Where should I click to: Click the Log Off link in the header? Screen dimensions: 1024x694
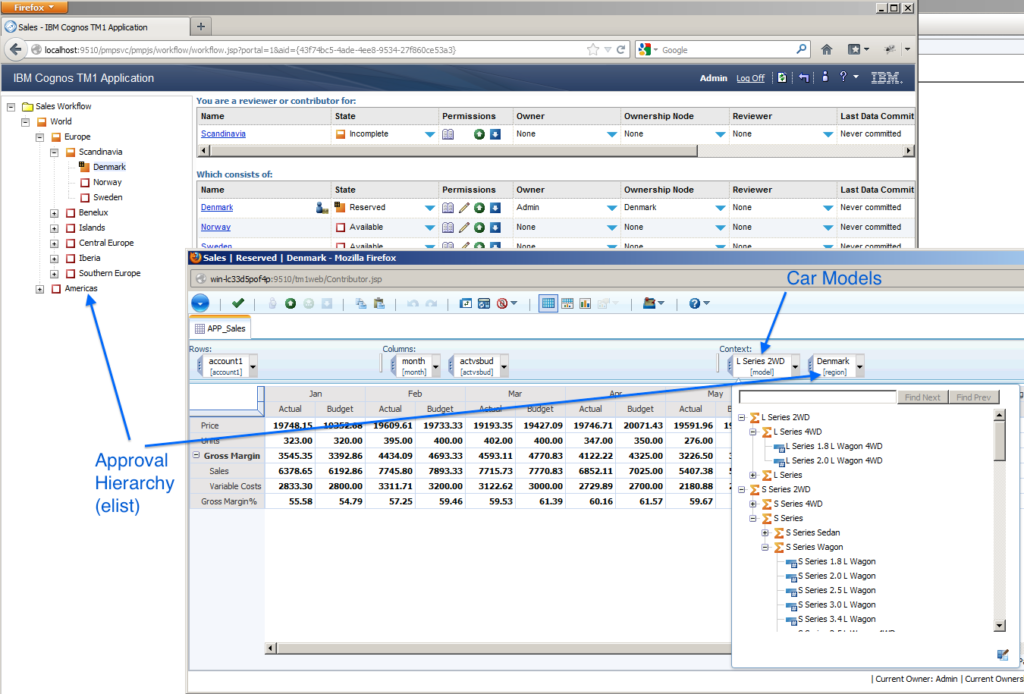(x=750, y=77)
